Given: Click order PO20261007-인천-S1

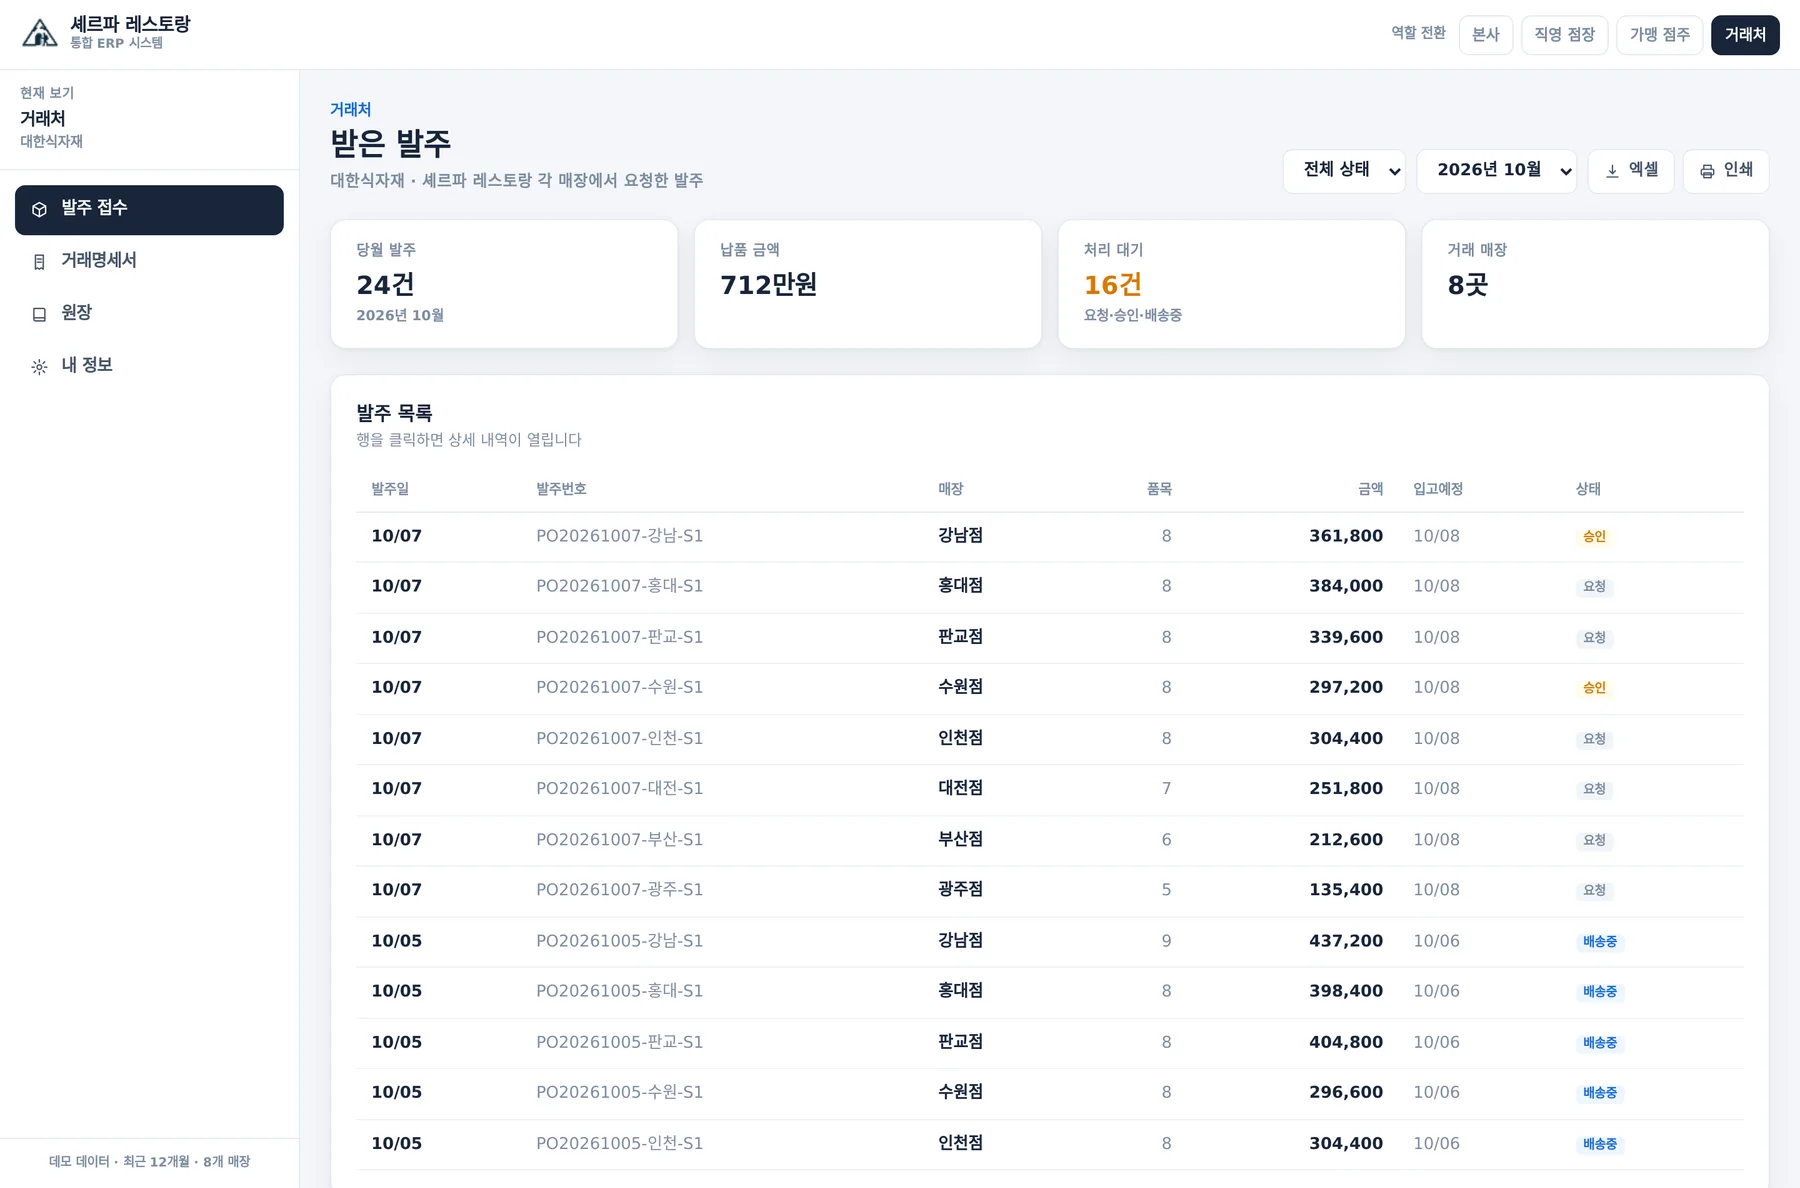Looking at the screenshot, I should pos(1050,739).
